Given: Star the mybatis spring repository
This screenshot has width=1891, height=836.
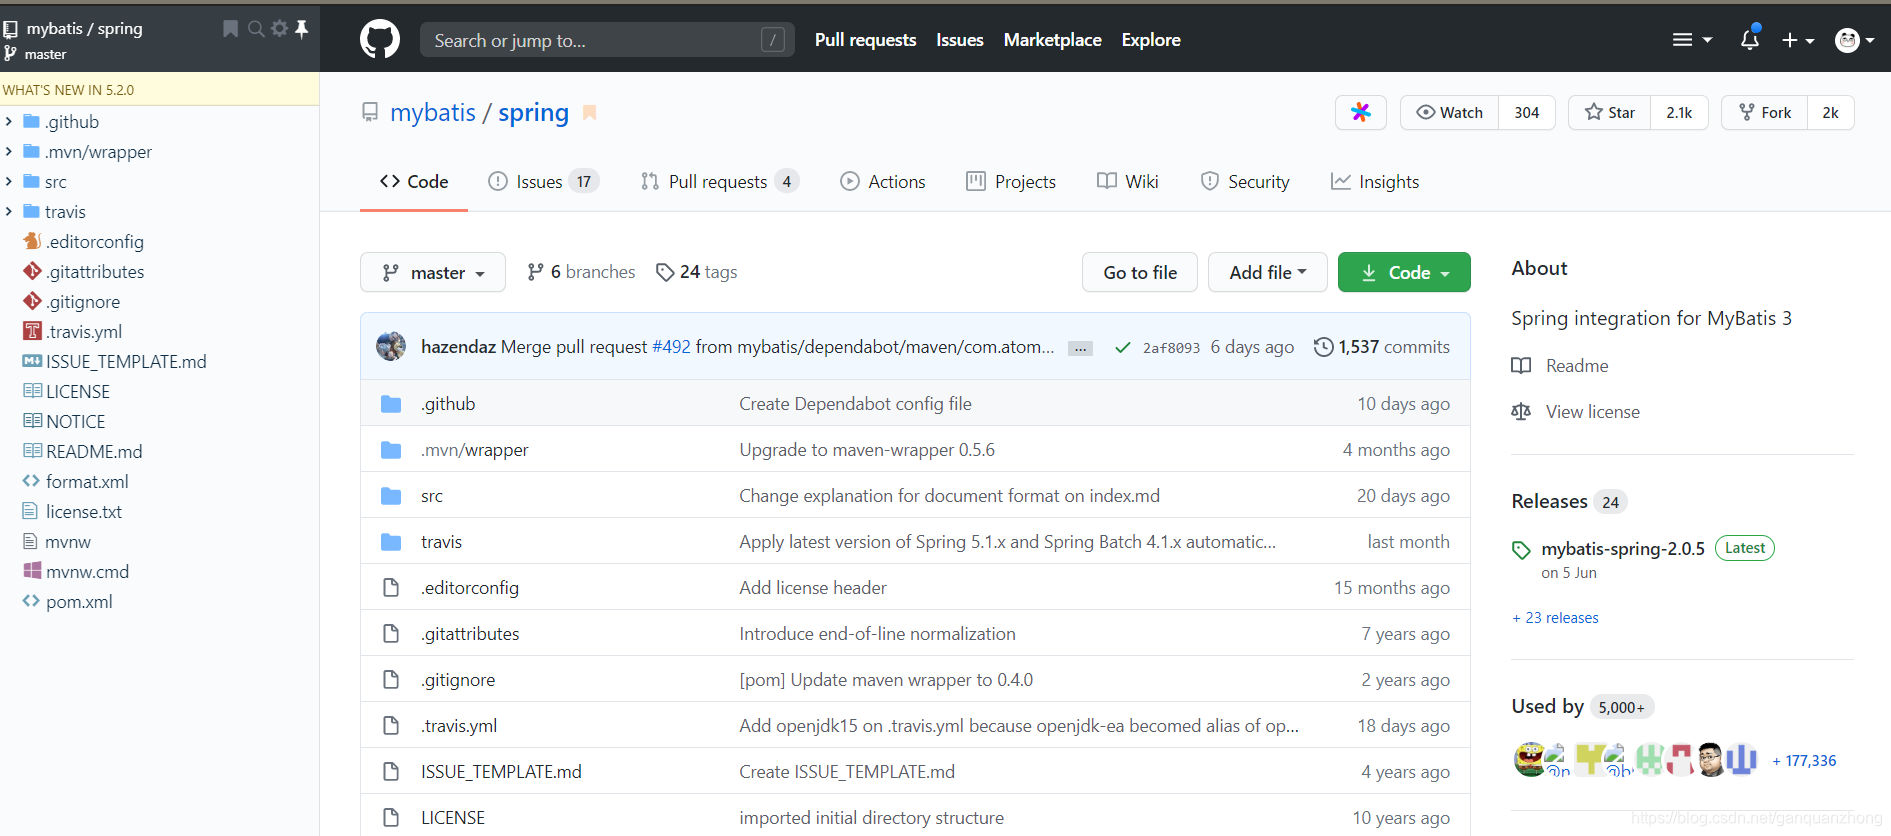Looking at the screenshot, I should coord(1610,112).
